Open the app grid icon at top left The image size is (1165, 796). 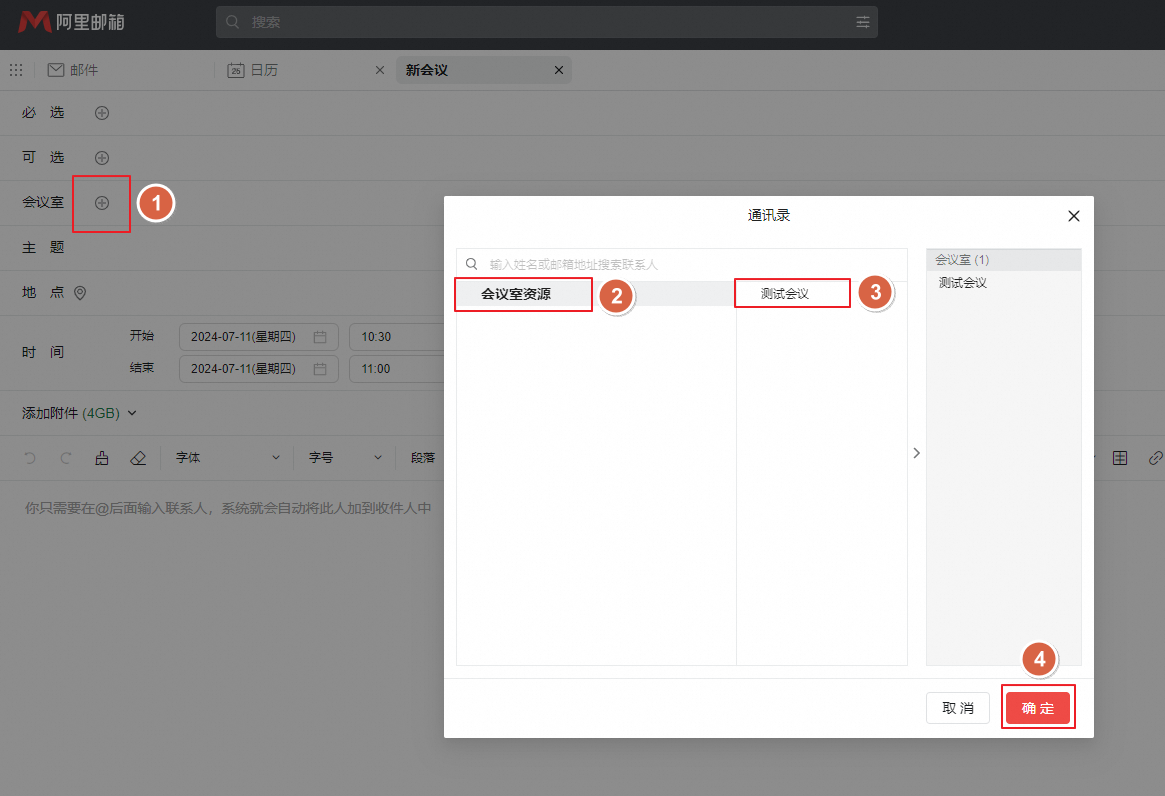tap(16, 69)
